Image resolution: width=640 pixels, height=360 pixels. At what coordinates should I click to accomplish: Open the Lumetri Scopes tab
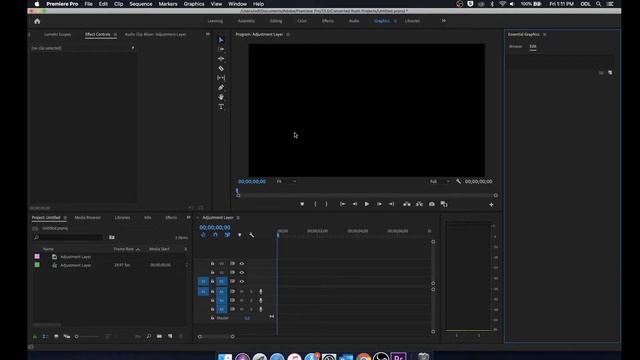tap(58, 34)
